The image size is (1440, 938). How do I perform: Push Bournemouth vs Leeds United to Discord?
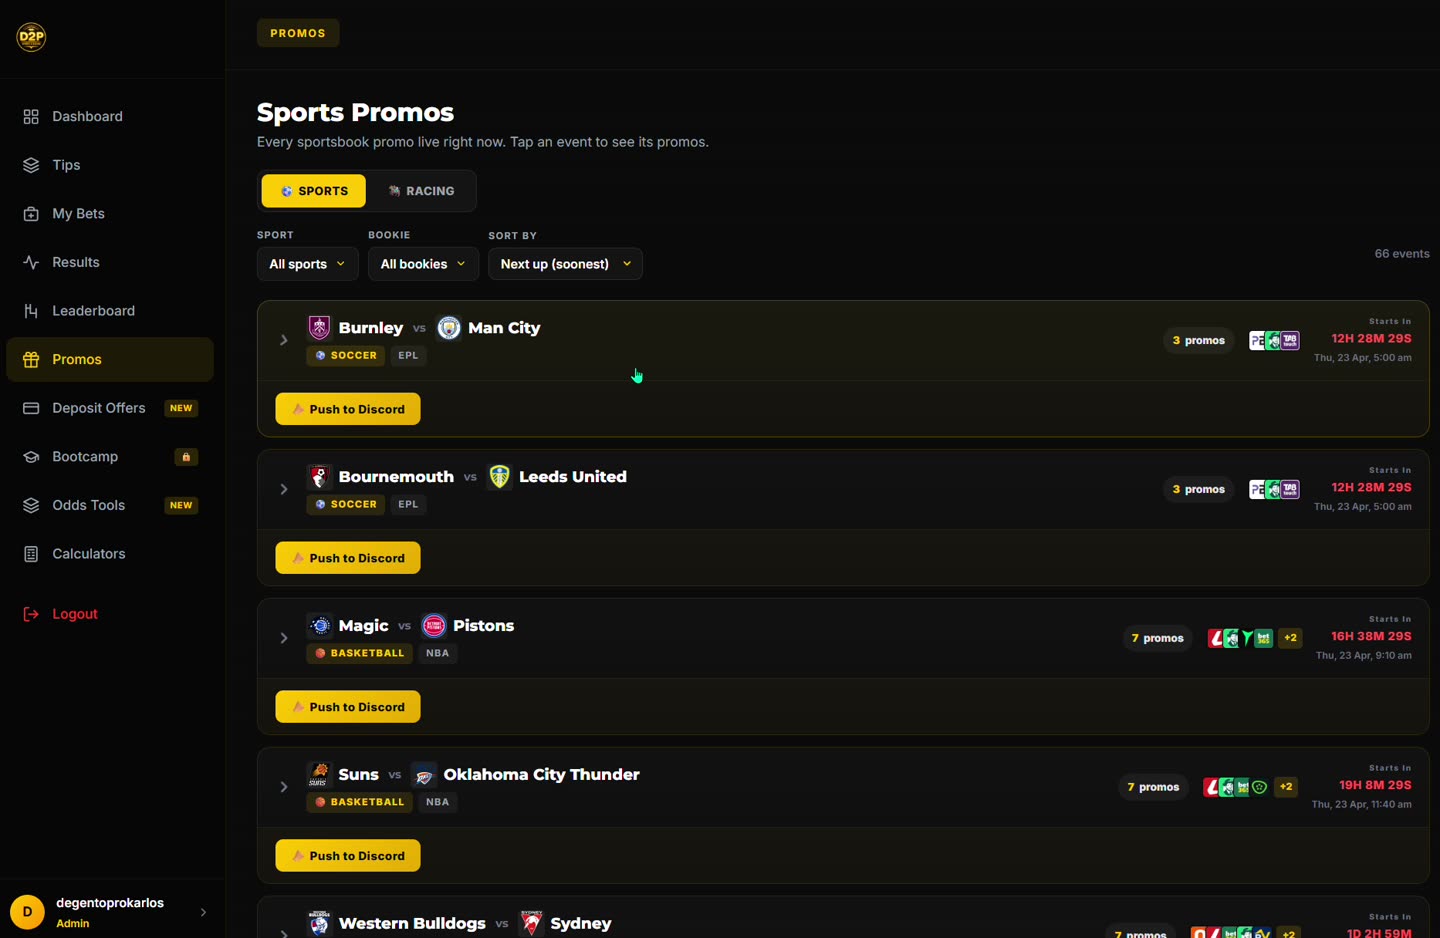pyautogui.click(x=347, y=557)
